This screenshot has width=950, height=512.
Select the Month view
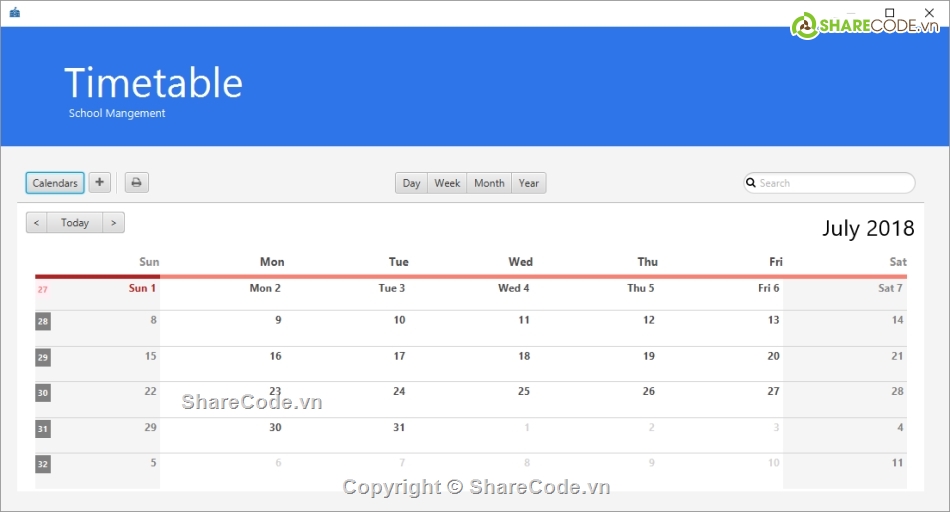coord(489,183)
